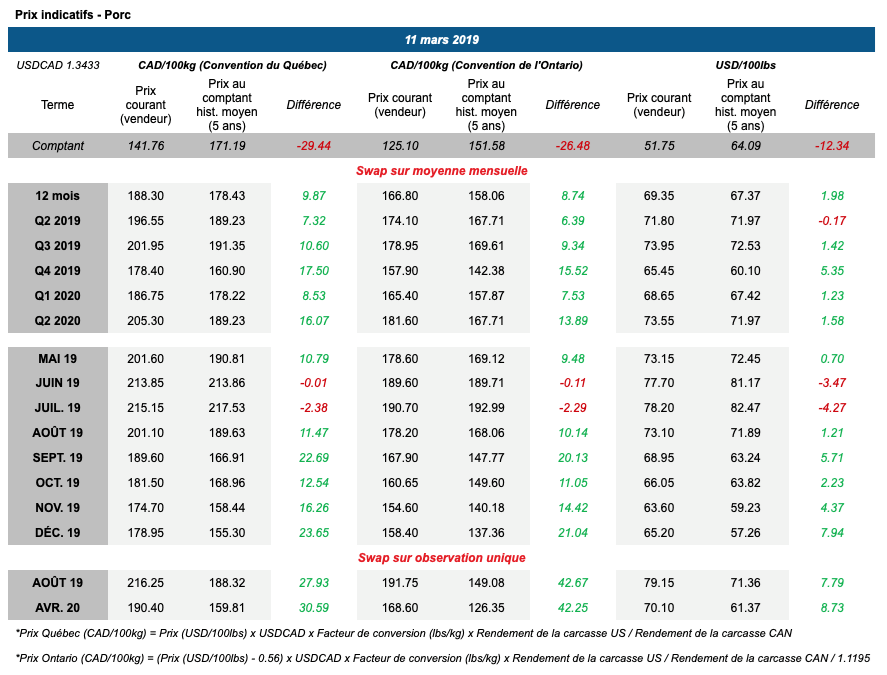Click the '*Prix Ontario' formula footnote
Screen dimensions: 887x675
[442, 657]
